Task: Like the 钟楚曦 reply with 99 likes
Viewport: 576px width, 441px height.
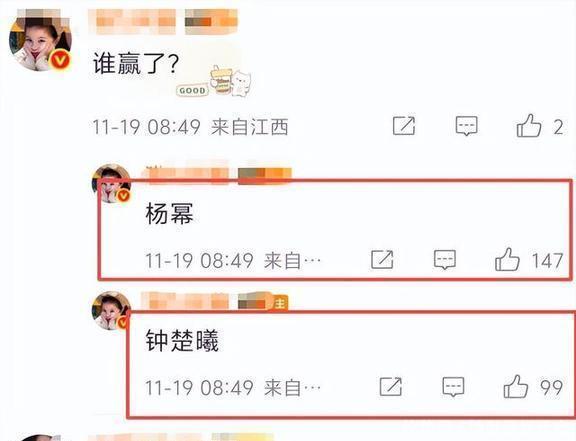Action: pyautogui.click(x=516, y=387)
